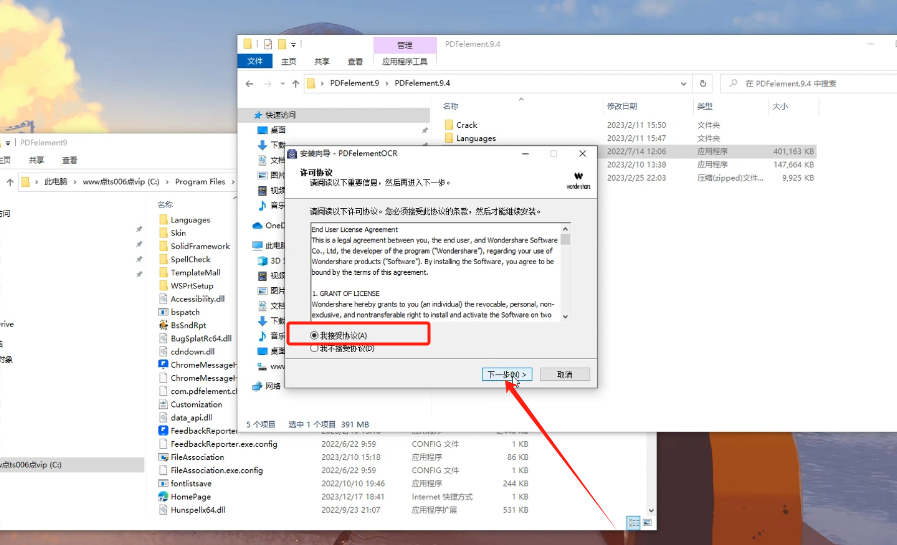Open 共享 tab in PDFelement9 window
Screen dimensions: 897x545
pyautogui.click(x=36, y=160)
